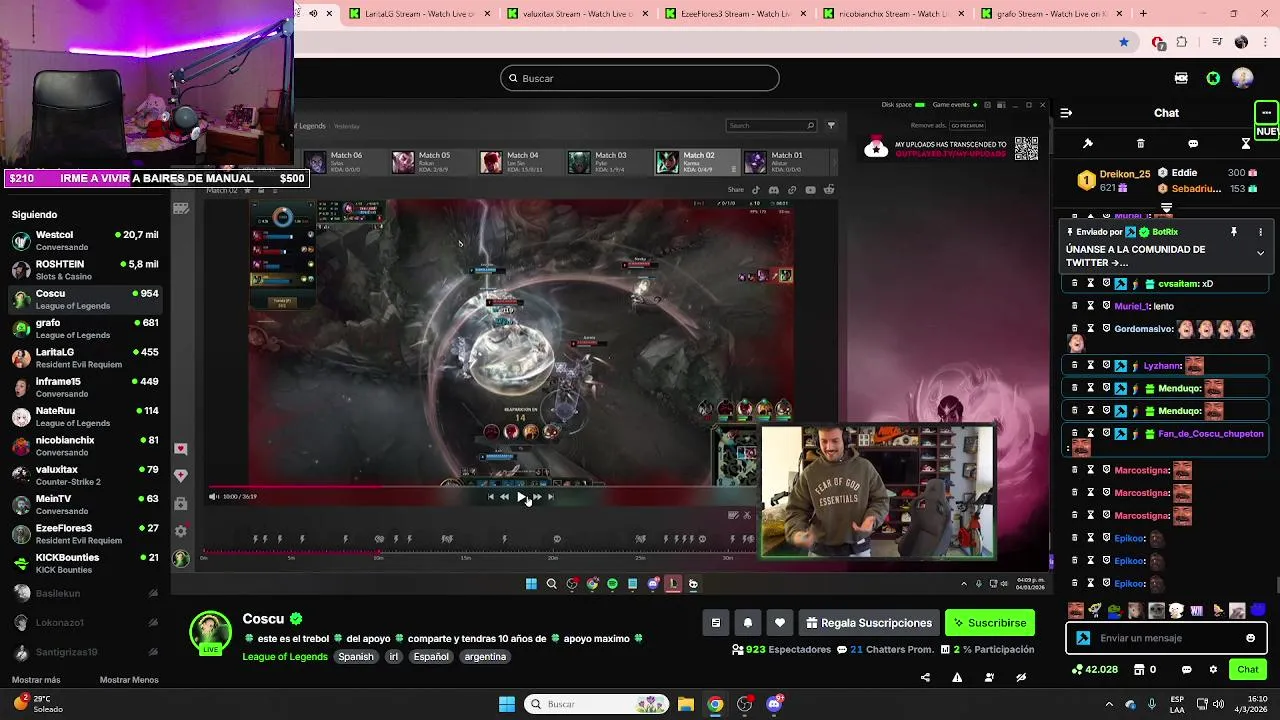Open Chrome from taskbar
Image resolution: width=1280 pixels, height=720 pixels.
pyautogui.click(x=715, y=704)
